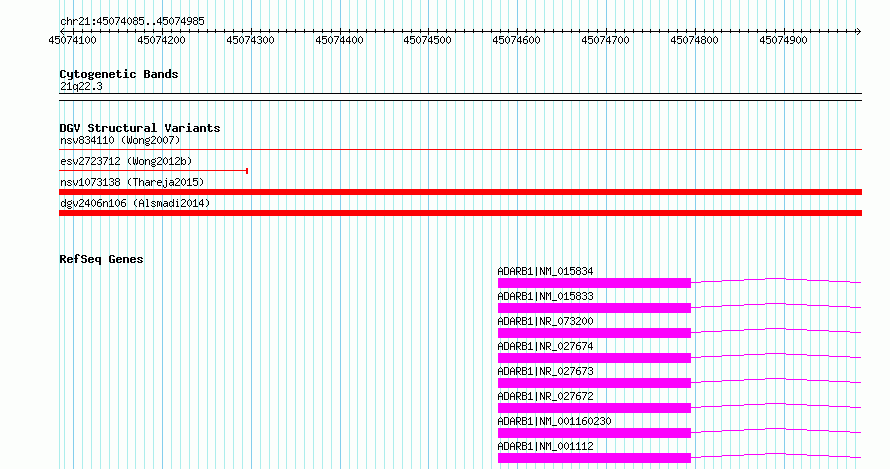Click the intron line of NM_015834

pyautogui.click(x=776, y=279)
